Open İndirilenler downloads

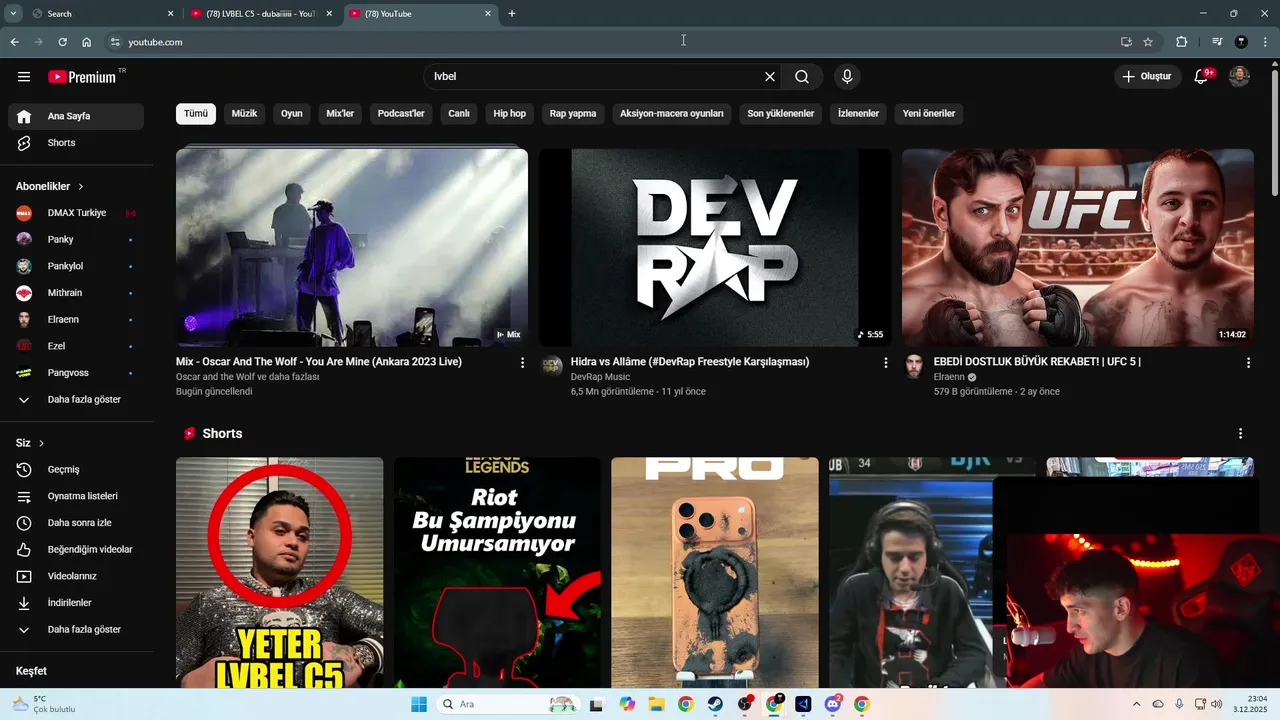[x=76, y=603]
